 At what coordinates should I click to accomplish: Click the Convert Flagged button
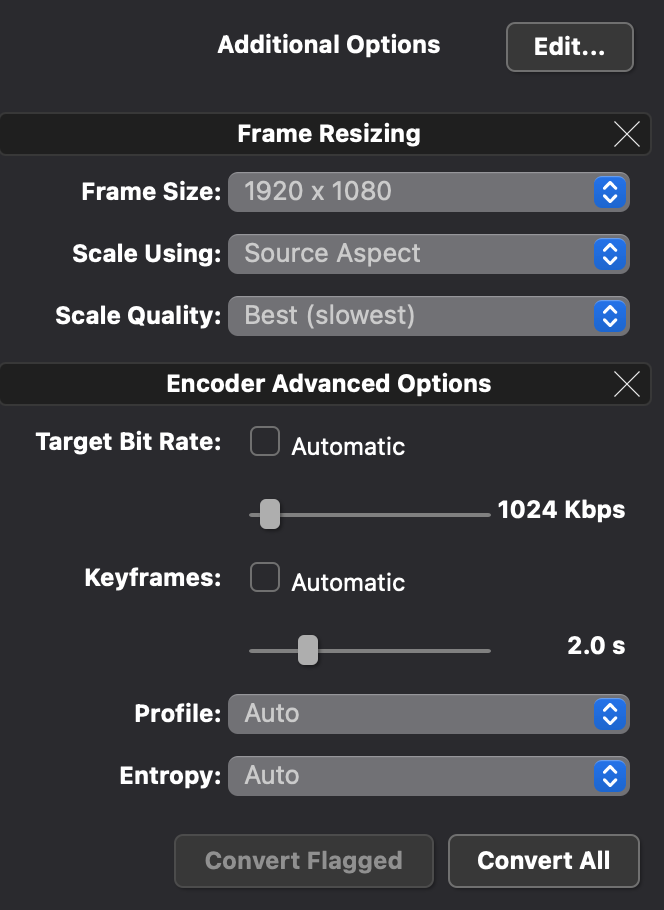click(304, 861)
